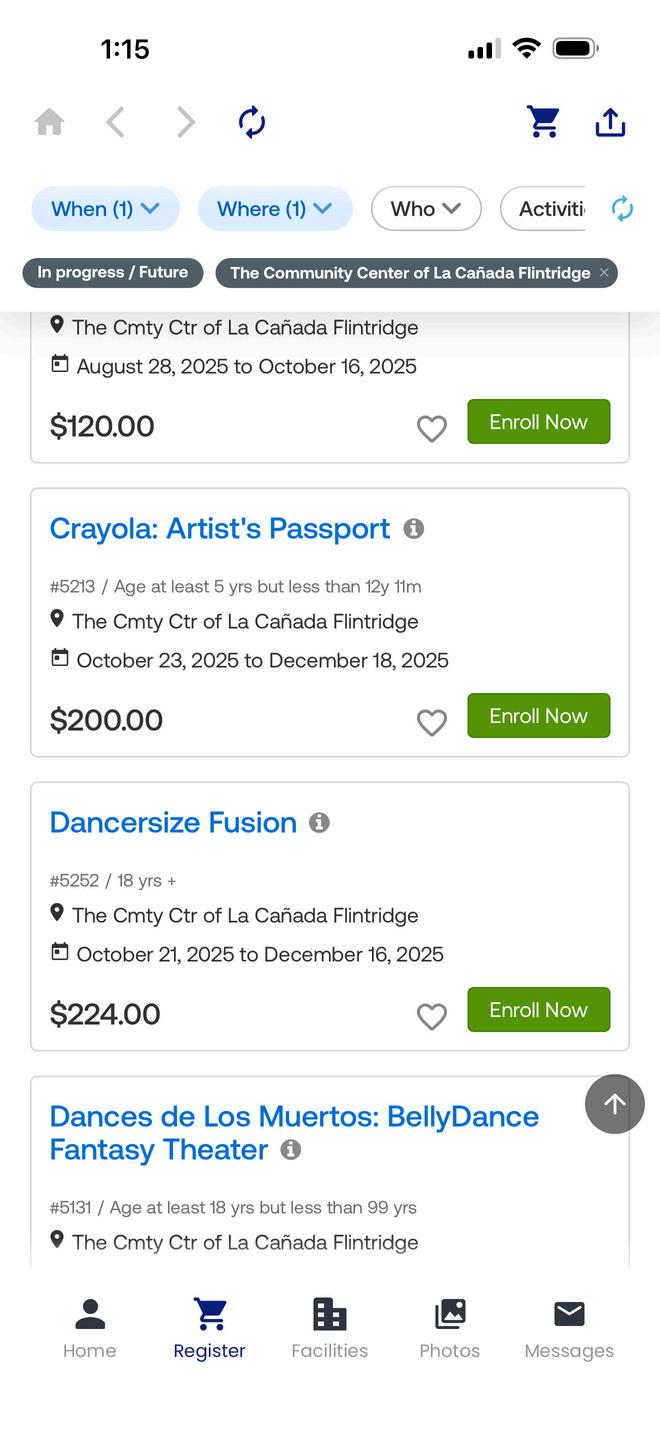Open the Messages tab
Viewport: 660px width, 1434px height.
click(x=569, y=1328)
